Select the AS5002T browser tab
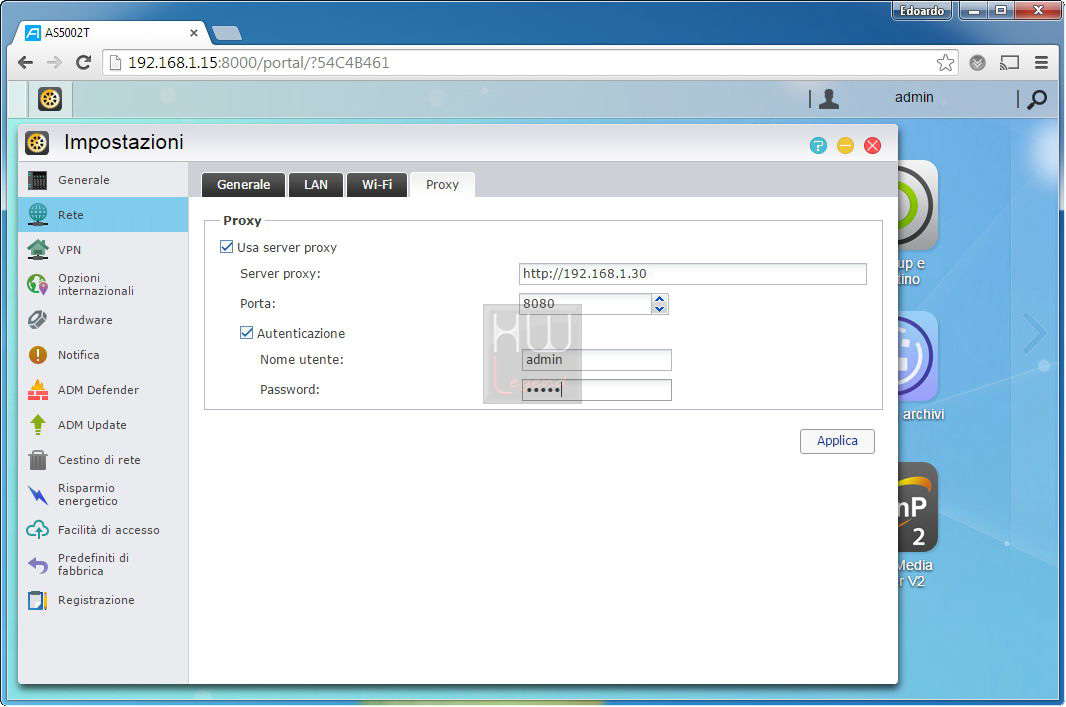Viewport: 1066px width, 707px height. 109,33
